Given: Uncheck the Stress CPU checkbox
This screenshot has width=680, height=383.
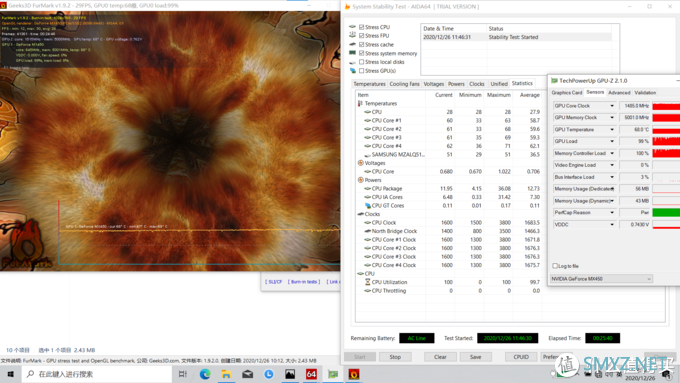Looking at the screenshot, I should click(x=362, y=27).
